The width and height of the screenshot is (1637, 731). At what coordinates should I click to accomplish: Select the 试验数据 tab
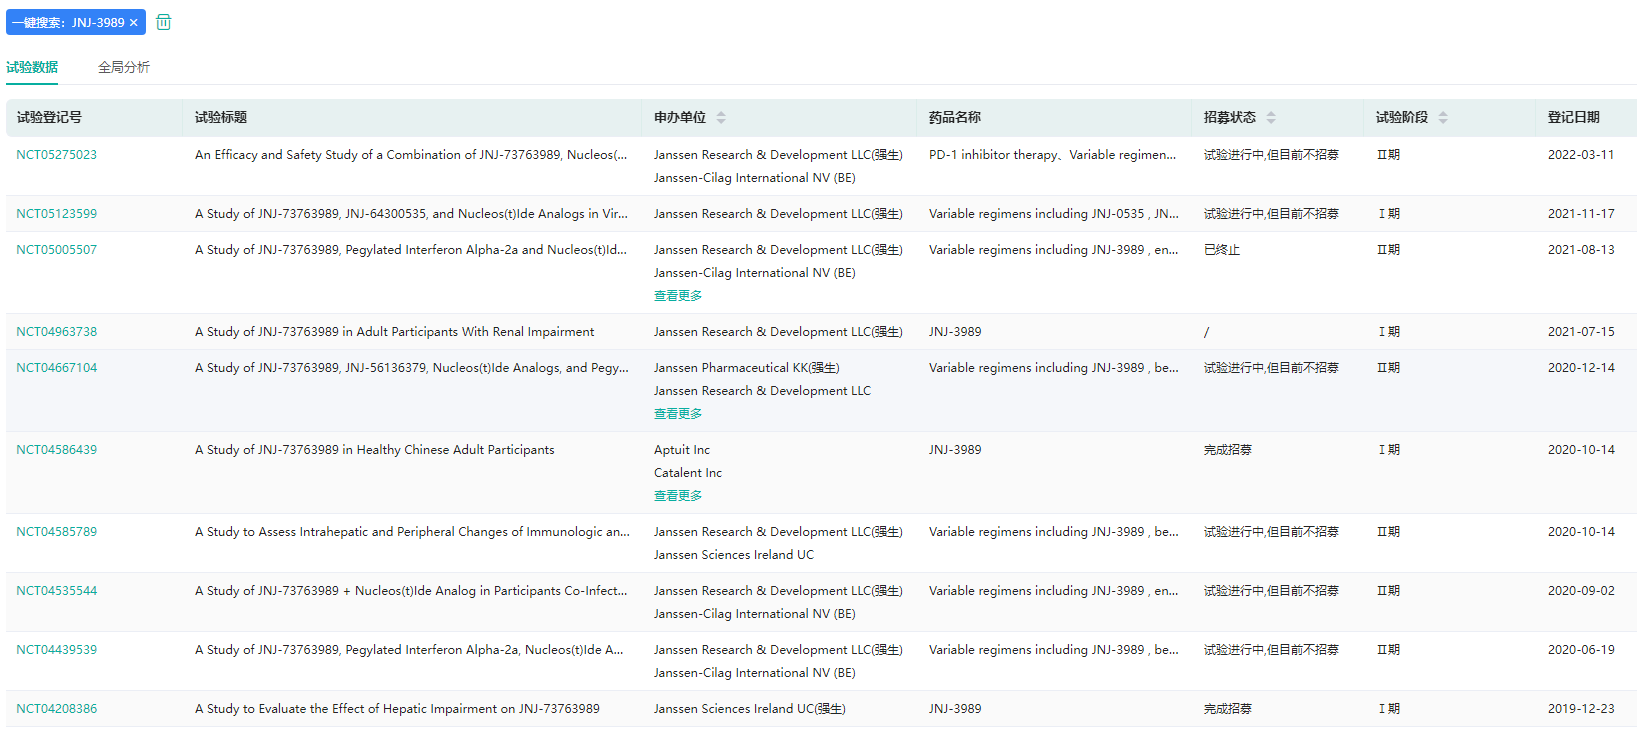(x=32, y=67)
